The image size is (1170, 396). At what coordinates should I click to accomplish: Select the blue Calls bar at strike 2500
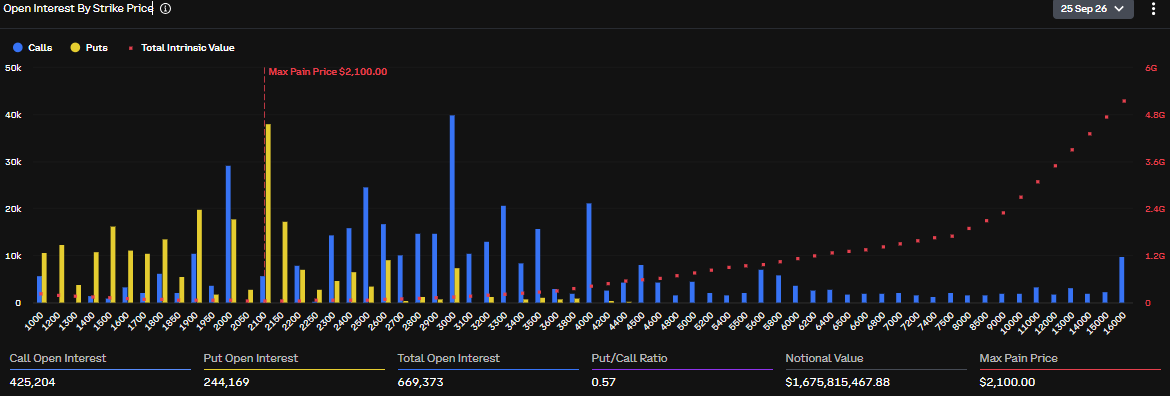(366, 245)
